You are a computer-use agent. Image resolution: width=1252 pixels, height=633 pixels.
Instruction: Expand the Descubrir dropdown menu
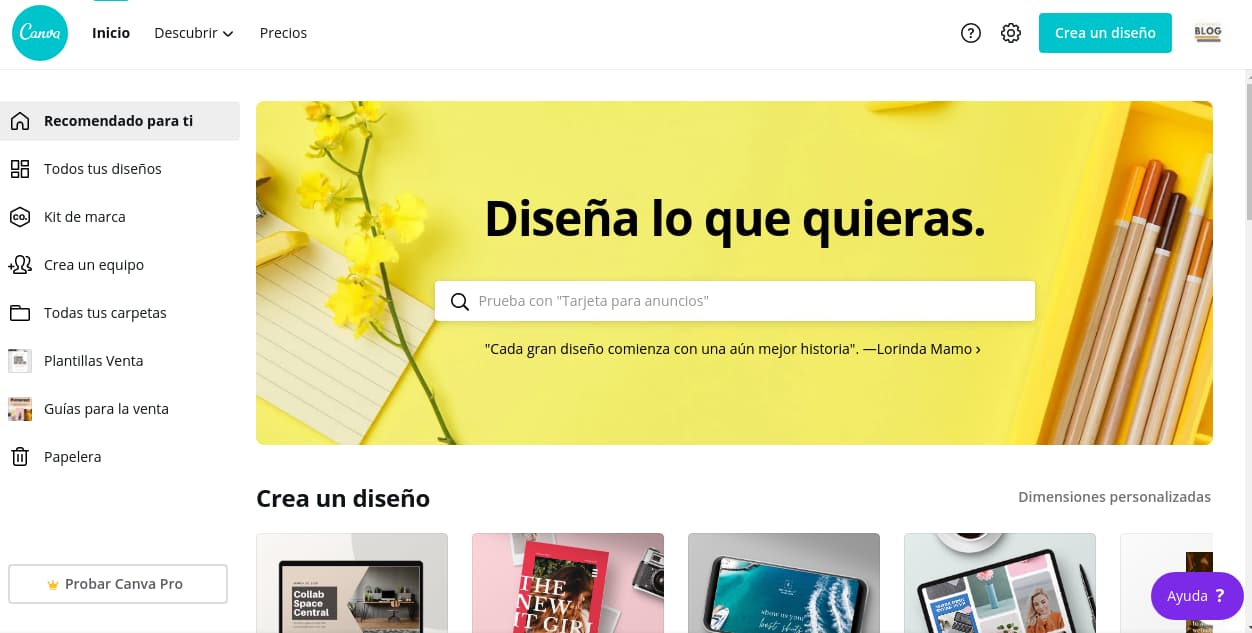pos(194,33)
